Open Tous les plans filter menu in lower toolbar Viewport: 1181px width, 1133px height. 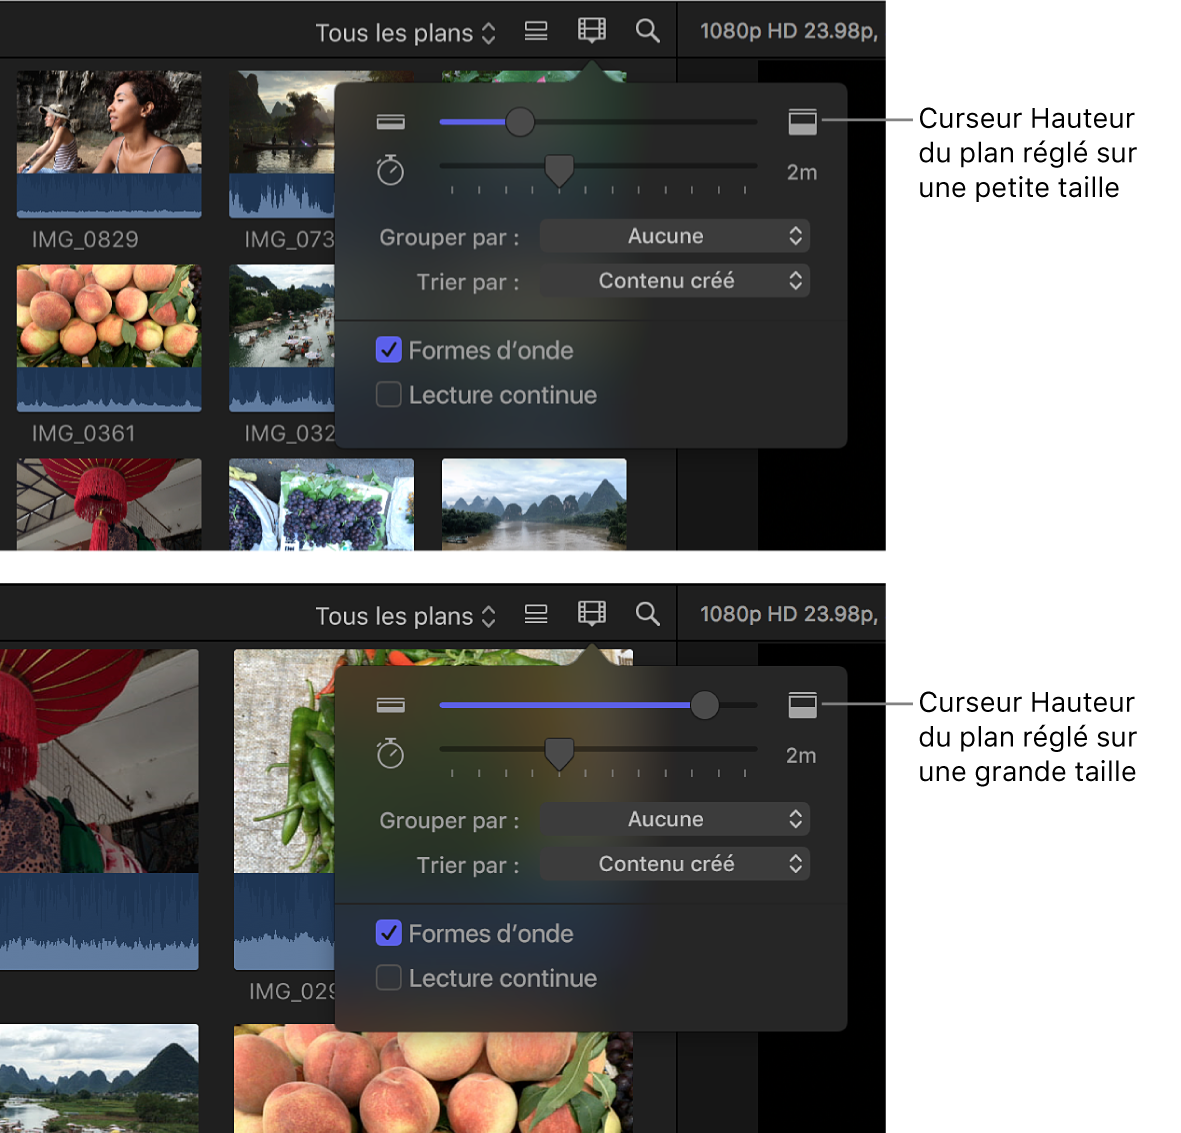405,616
